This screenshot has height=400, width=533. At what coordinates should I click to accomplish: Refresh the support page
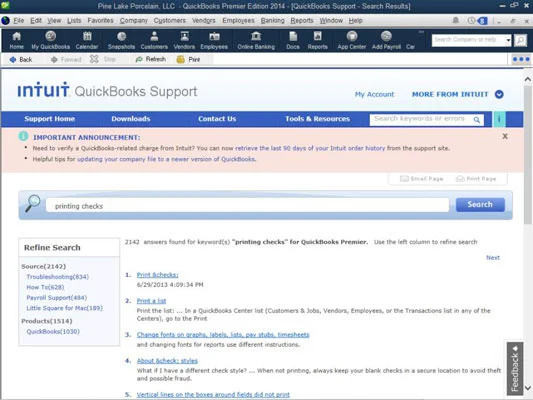coord(151,59)
